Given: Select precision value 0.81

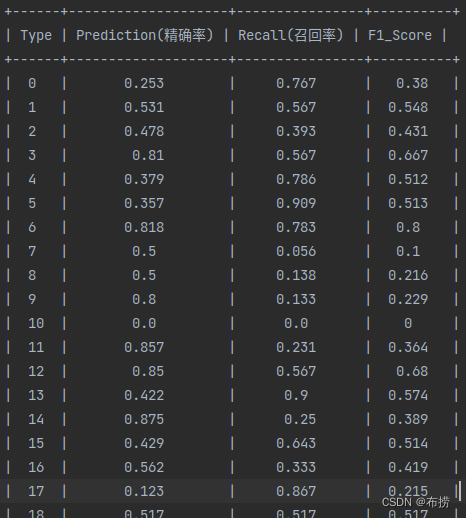Looking at the screenshot, I should (x=148, y=155).
